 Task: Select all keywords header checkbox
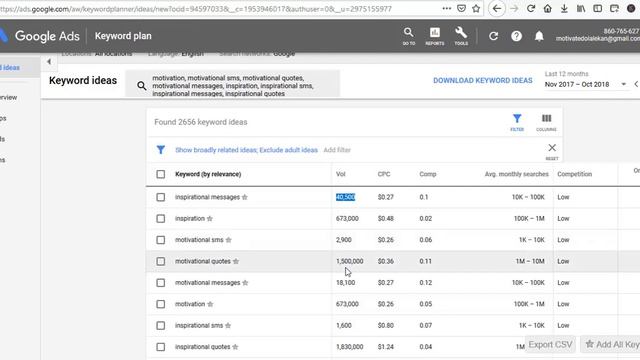[161, 174]
